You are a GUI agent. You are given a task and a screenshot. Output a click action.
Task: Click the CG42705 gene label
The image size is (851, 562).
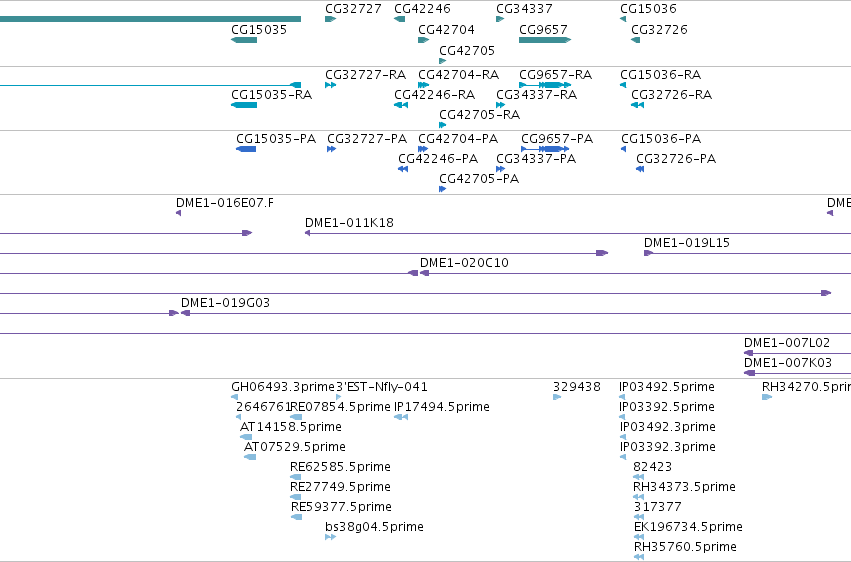pos(467,51)
